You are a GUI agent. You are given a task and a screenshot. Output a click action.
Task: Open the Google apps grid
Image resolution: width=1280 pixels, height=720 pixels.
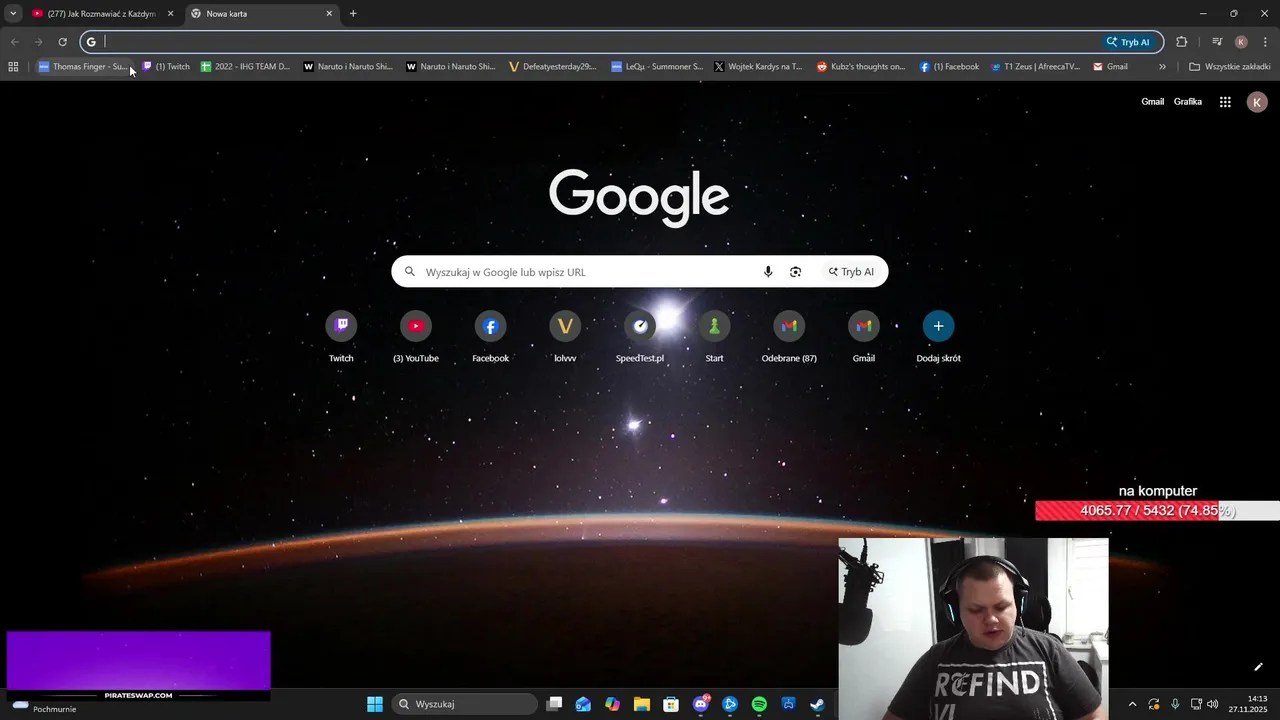coord(1225,102)
